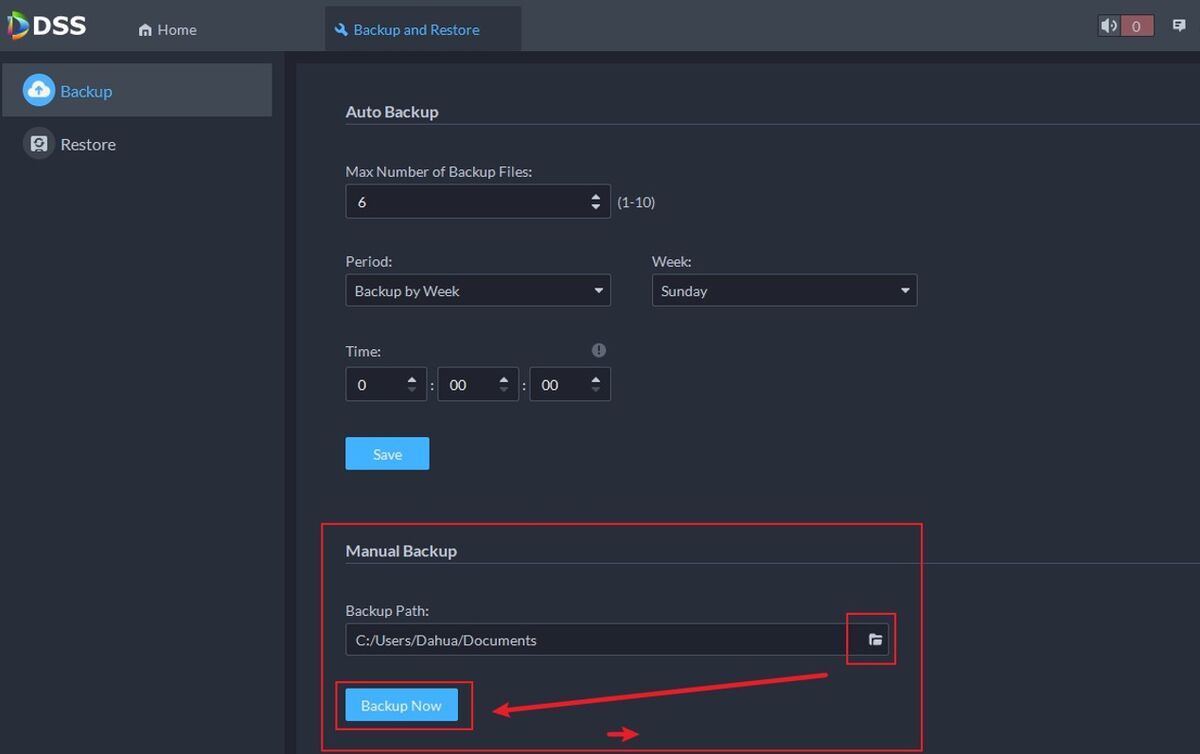The width and height of the screenshot is (1200, 754).
Task: Click the Save button
Action: point(387,453)
